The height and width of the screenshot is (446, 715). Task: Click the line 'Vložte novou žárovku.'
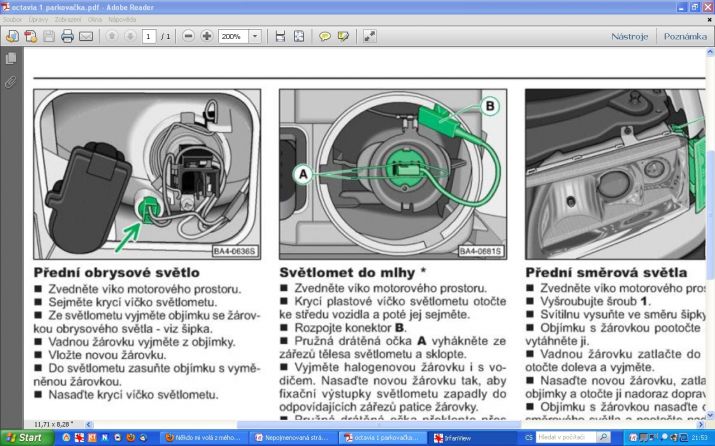(x=107, y=355)
